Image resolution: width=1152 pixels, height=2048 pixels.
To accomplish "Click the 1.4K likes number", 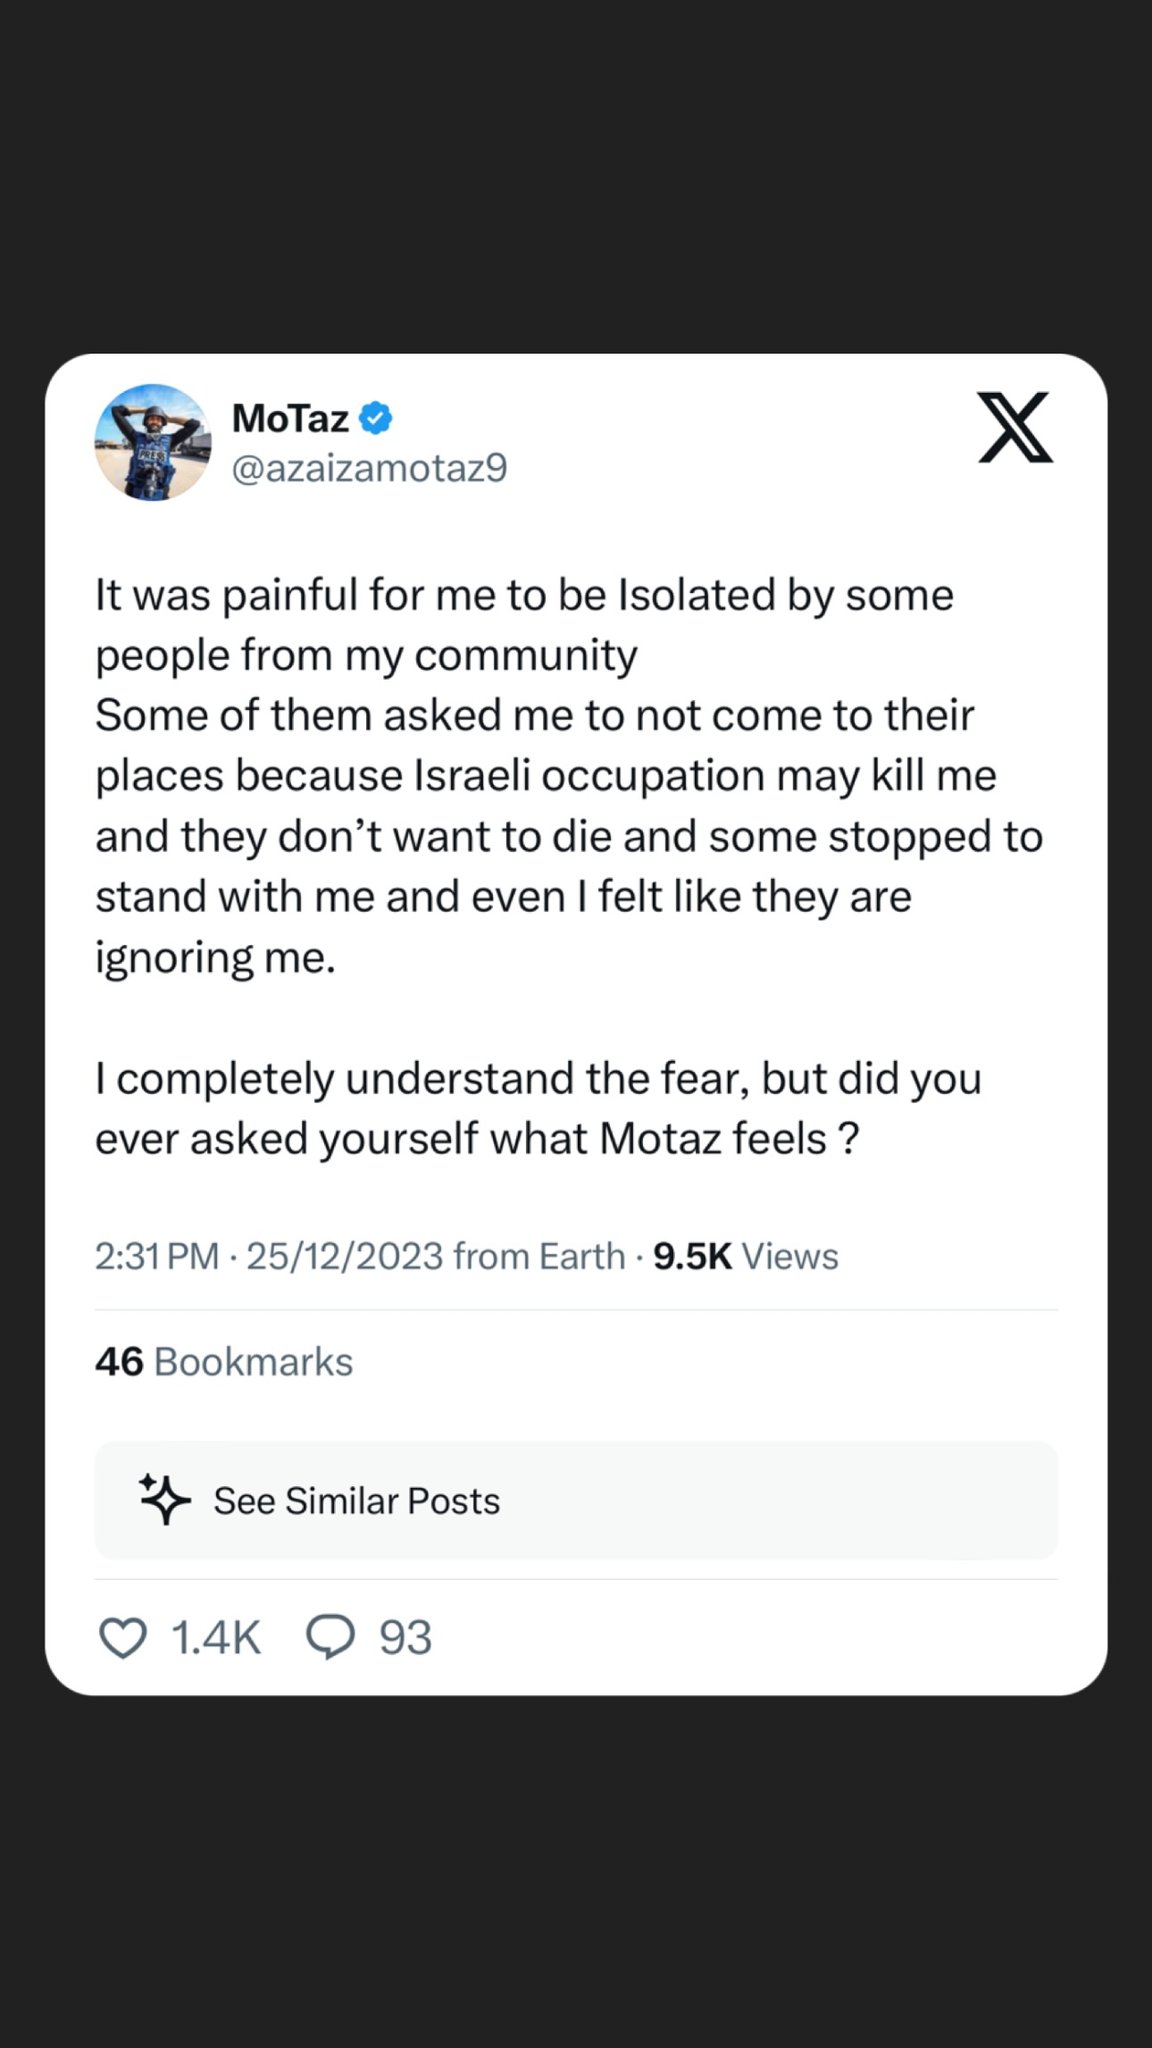I will pyautogui.click(x=216, y=1638).
